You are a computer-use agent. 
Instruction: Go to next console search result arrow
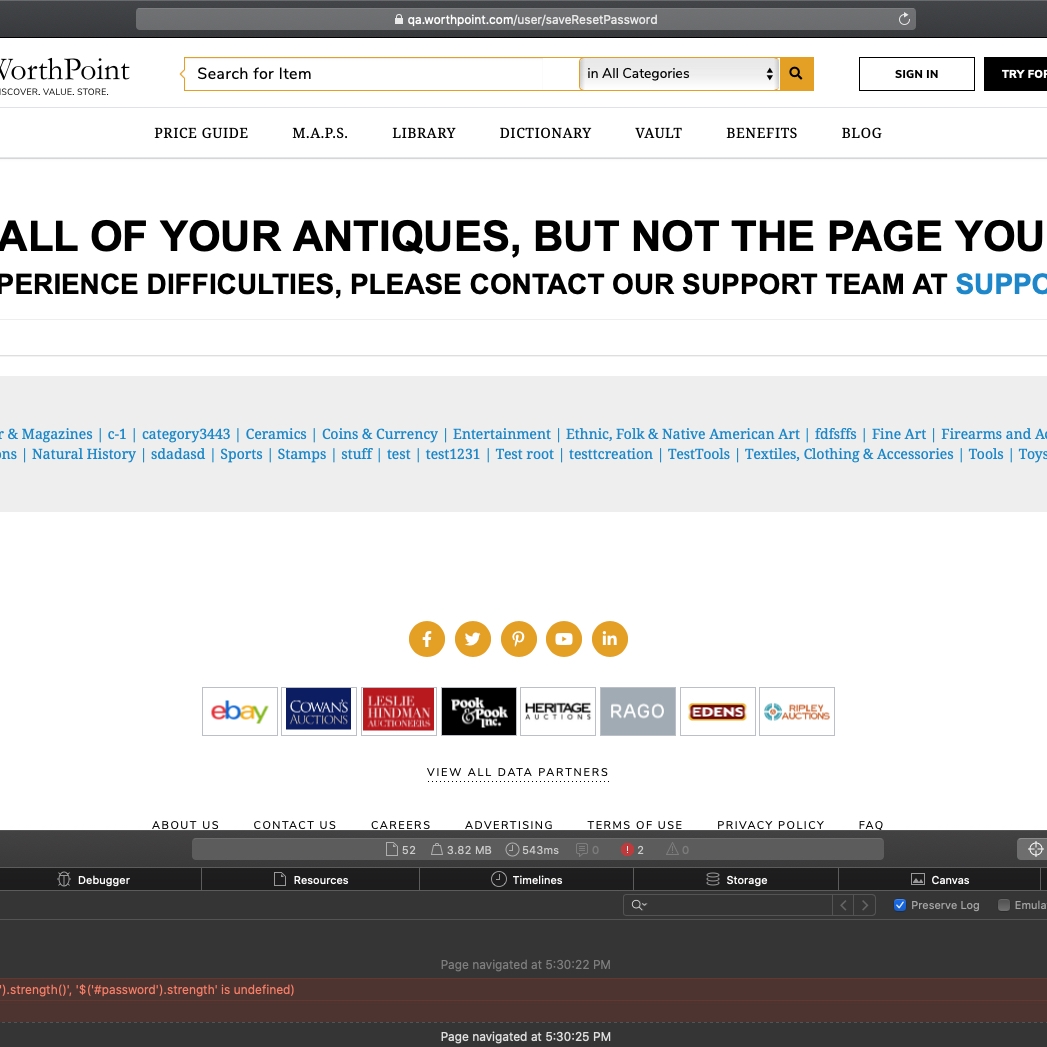coord(865,905)
